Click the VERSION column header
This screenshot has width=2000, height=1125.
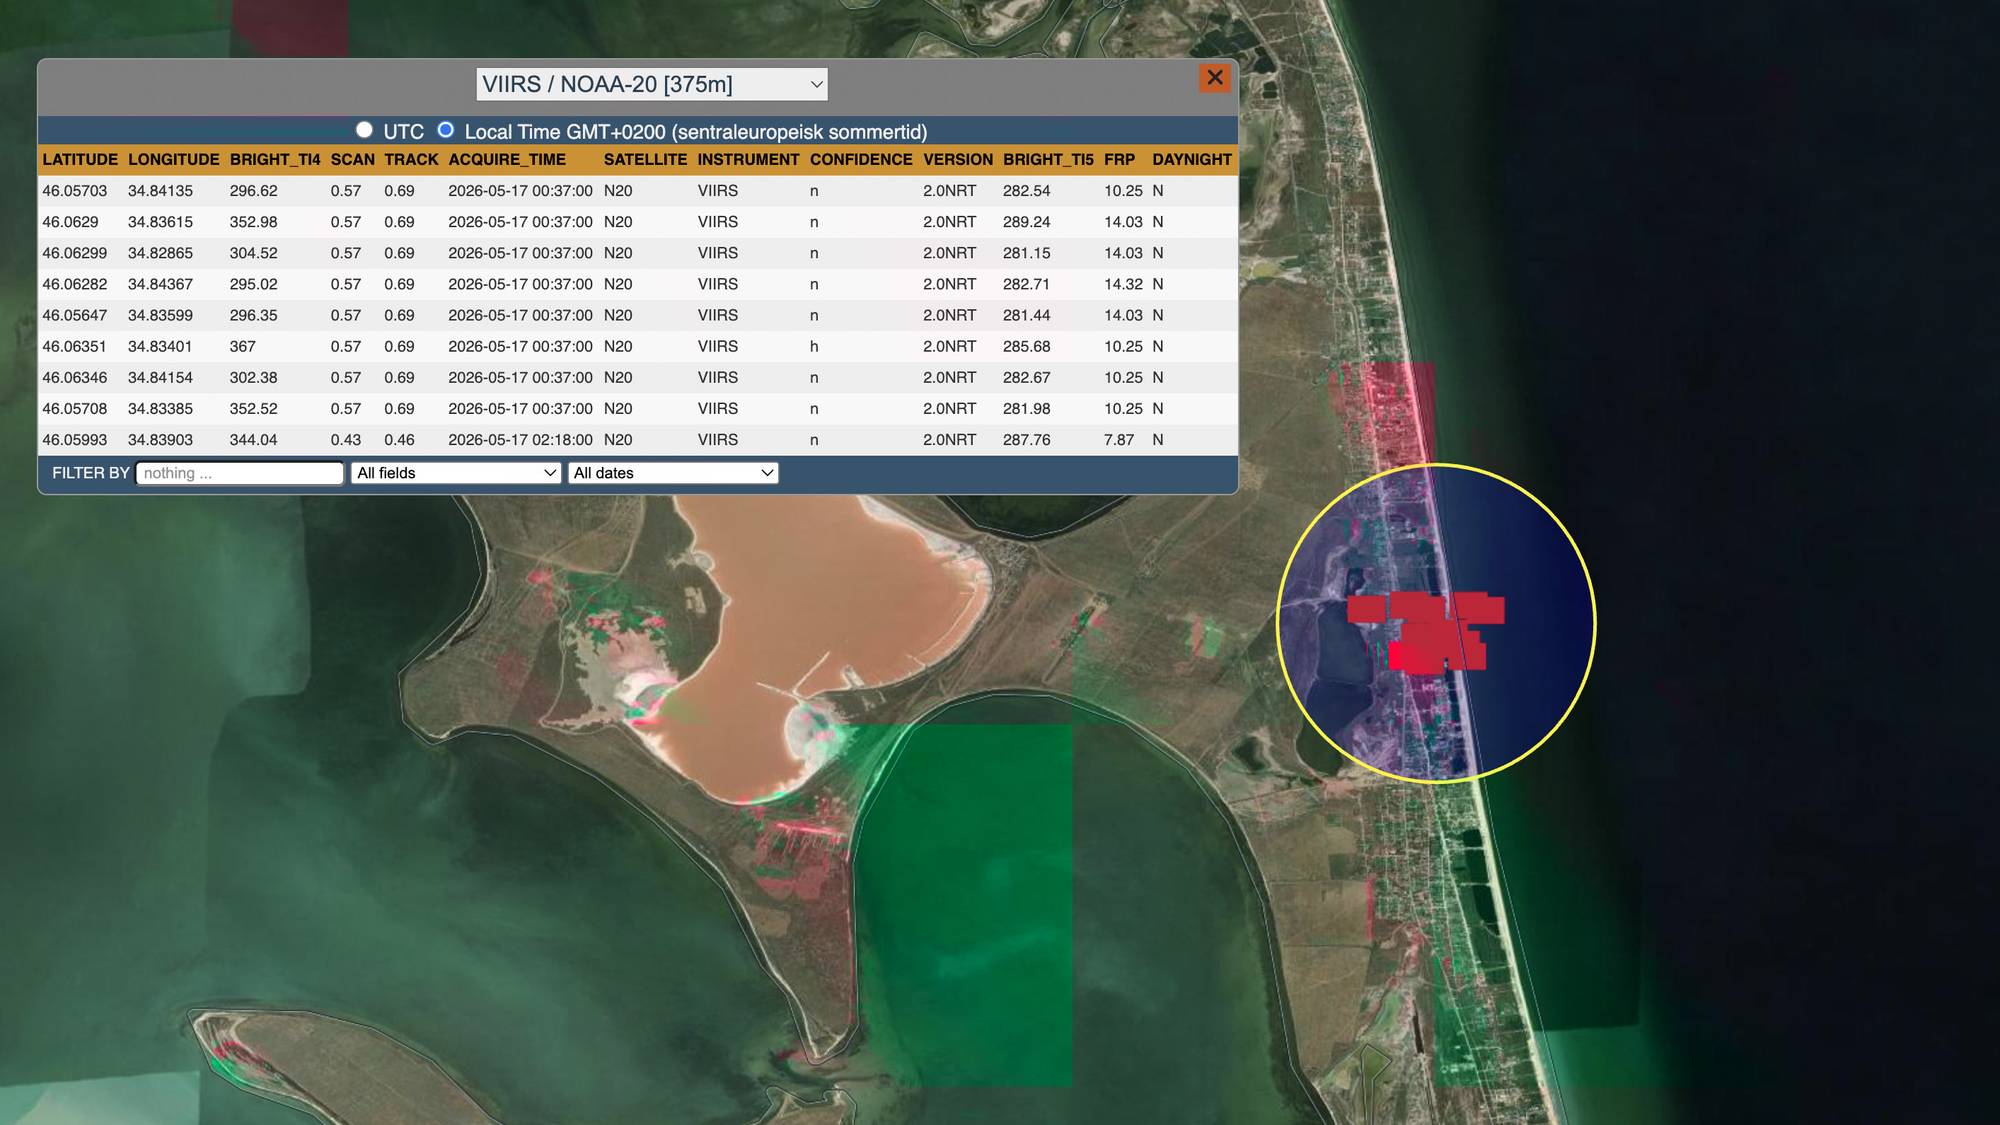coord(958,160)
